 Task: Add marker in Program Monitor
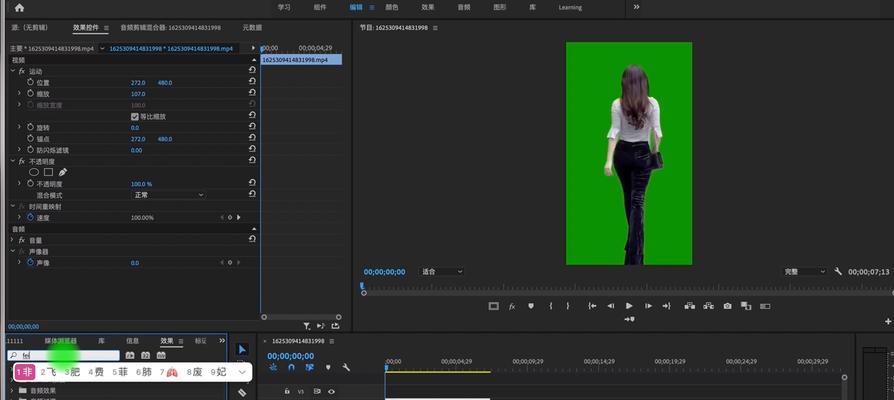(531, 306)
